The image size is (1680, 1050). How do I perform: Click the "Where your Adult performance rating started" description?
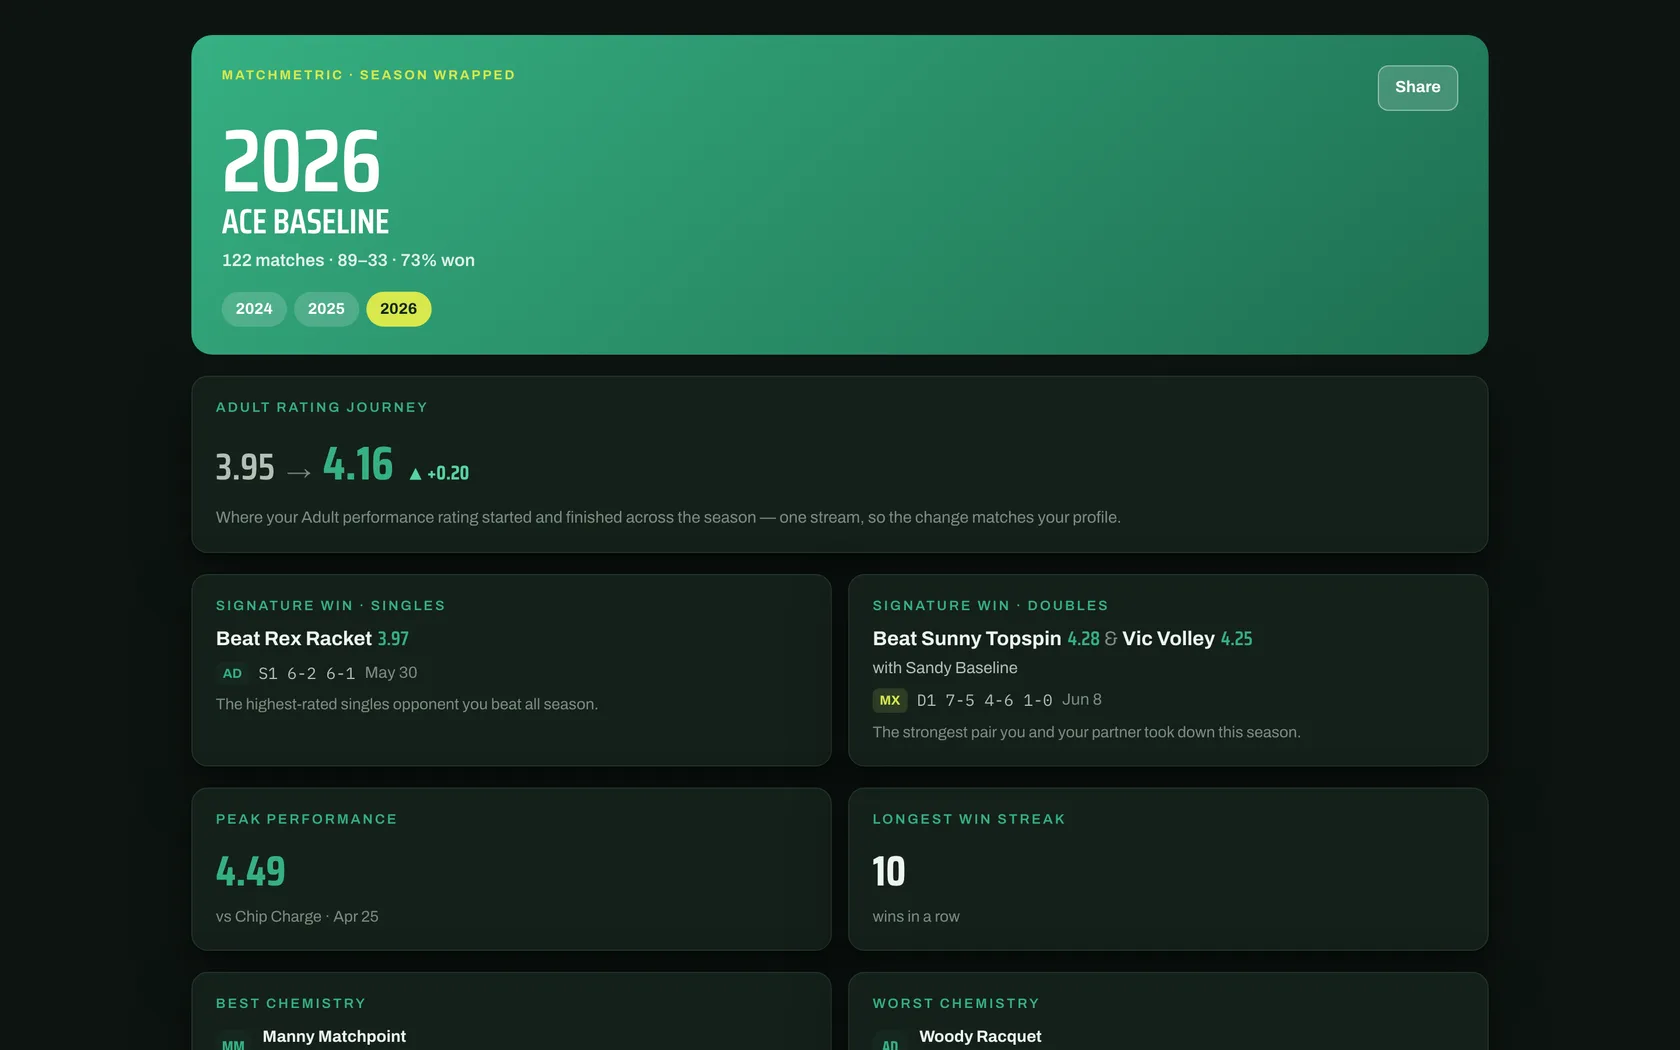tap(668, 518)
